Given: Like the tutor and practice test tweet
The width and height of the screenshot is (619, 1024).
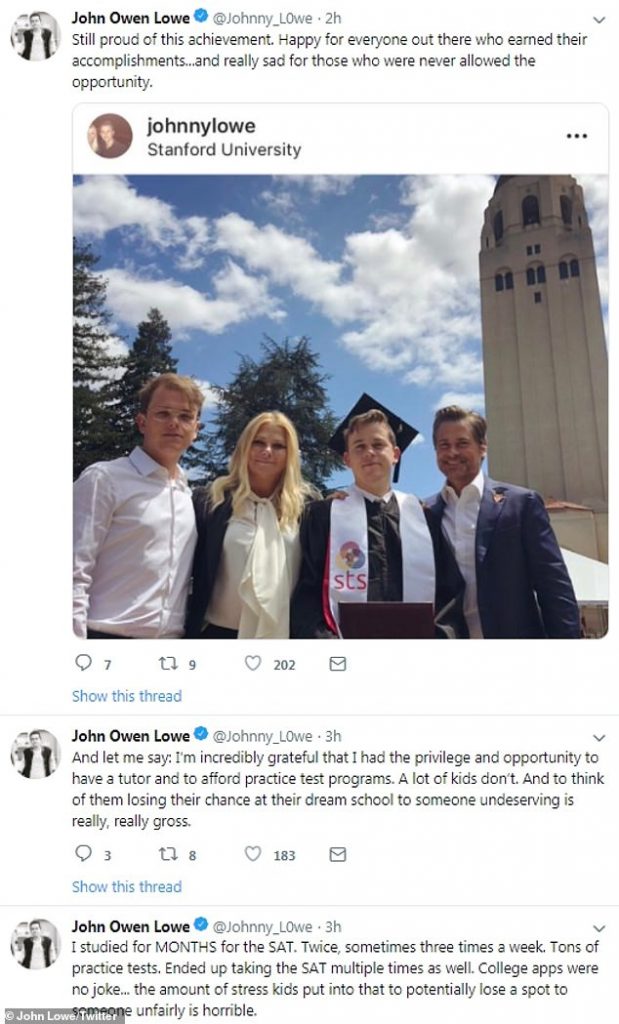Looking at the screenshot, I should (253, 855).
